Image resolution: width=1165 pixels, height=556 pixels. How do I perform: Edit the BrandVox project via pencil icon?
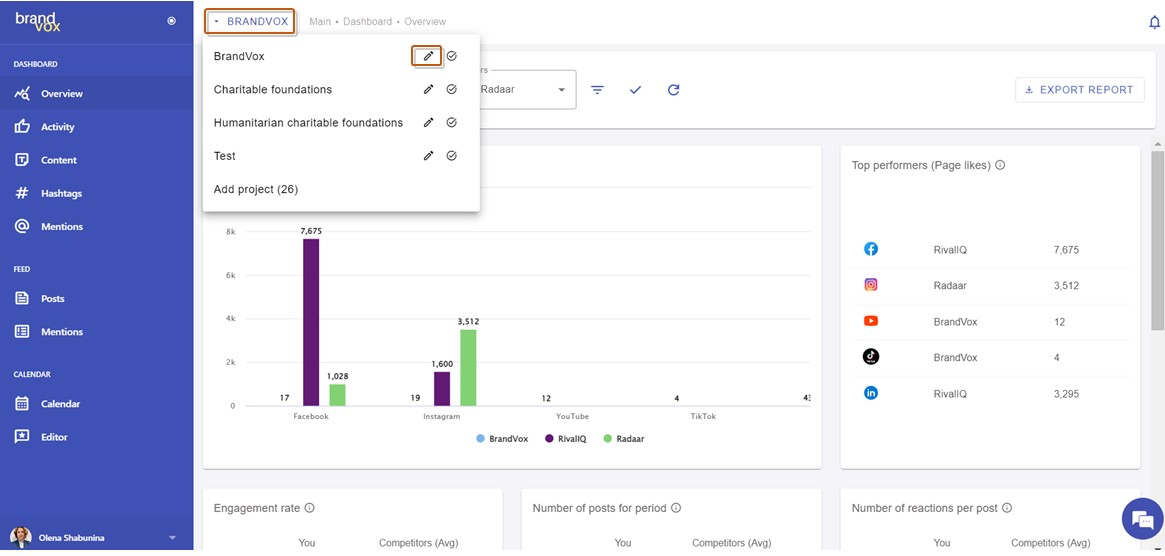pos(428,56)
